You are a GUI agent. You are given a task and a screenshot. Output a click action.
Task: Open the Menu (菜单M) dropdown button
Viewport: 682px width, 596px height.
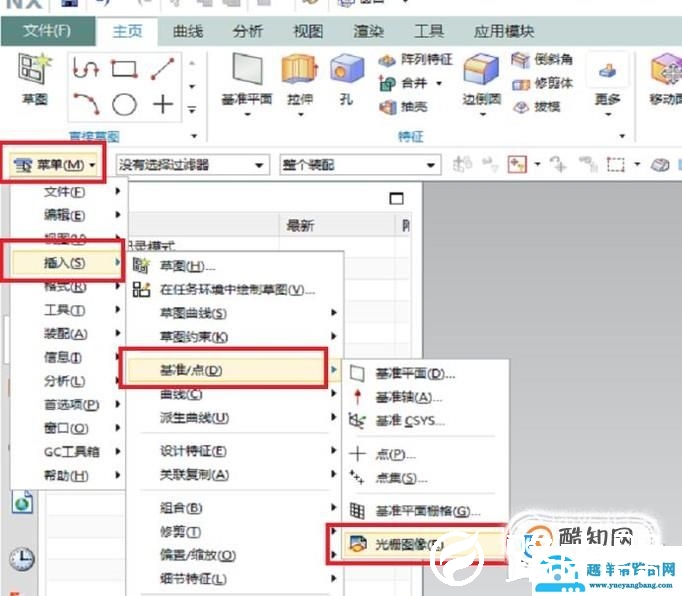(x=53, y=165)
